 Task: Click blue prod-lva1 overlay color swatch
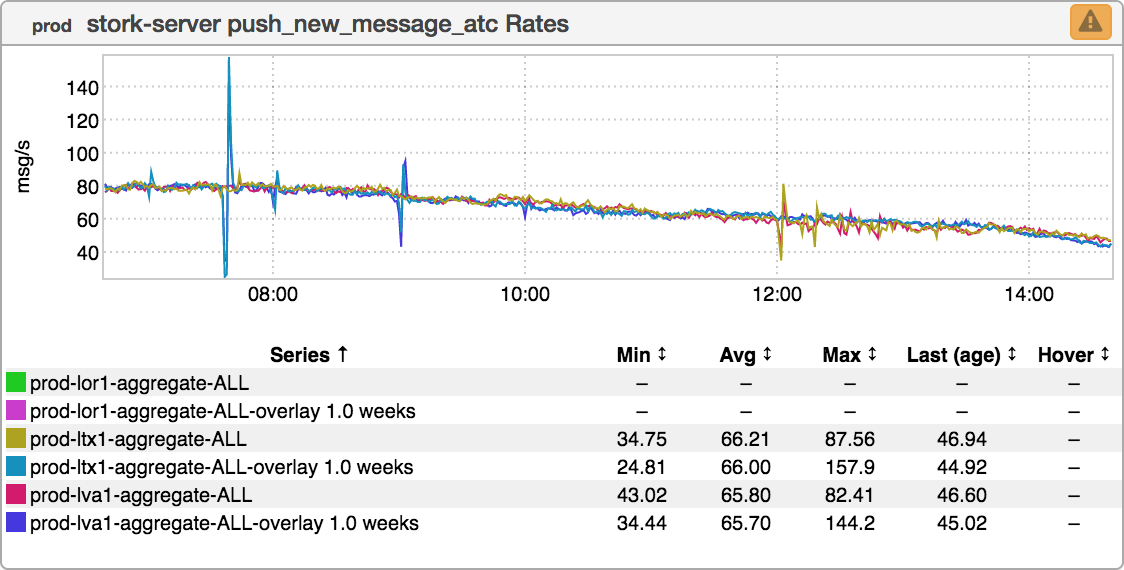16,523
